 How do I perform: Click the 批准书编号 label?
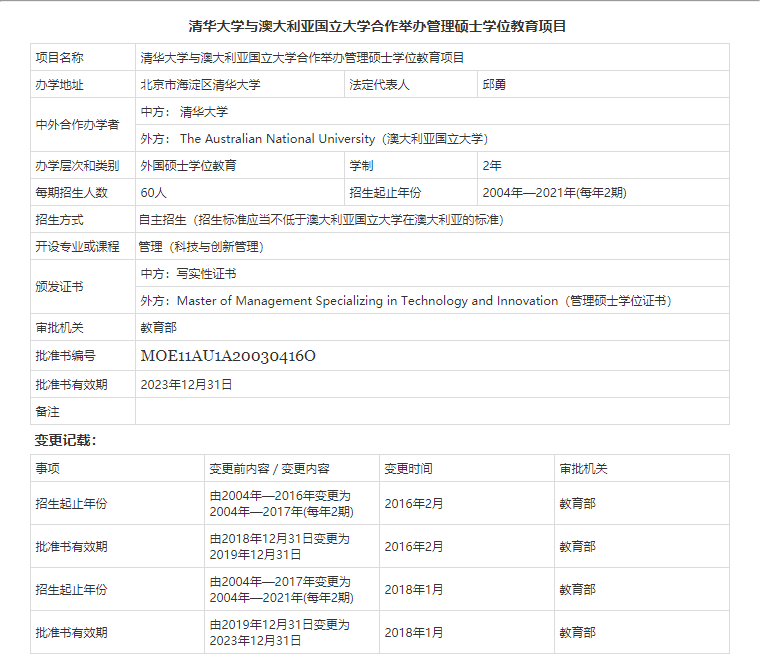[66, 356]
